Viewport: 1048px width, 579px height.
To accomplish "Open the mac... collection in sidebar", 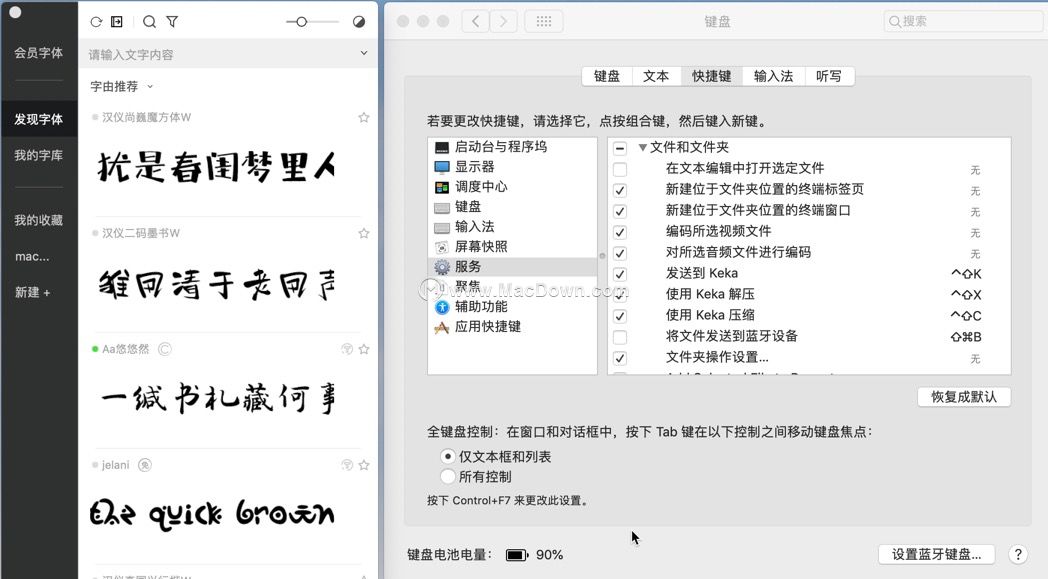I will point(32,256).
